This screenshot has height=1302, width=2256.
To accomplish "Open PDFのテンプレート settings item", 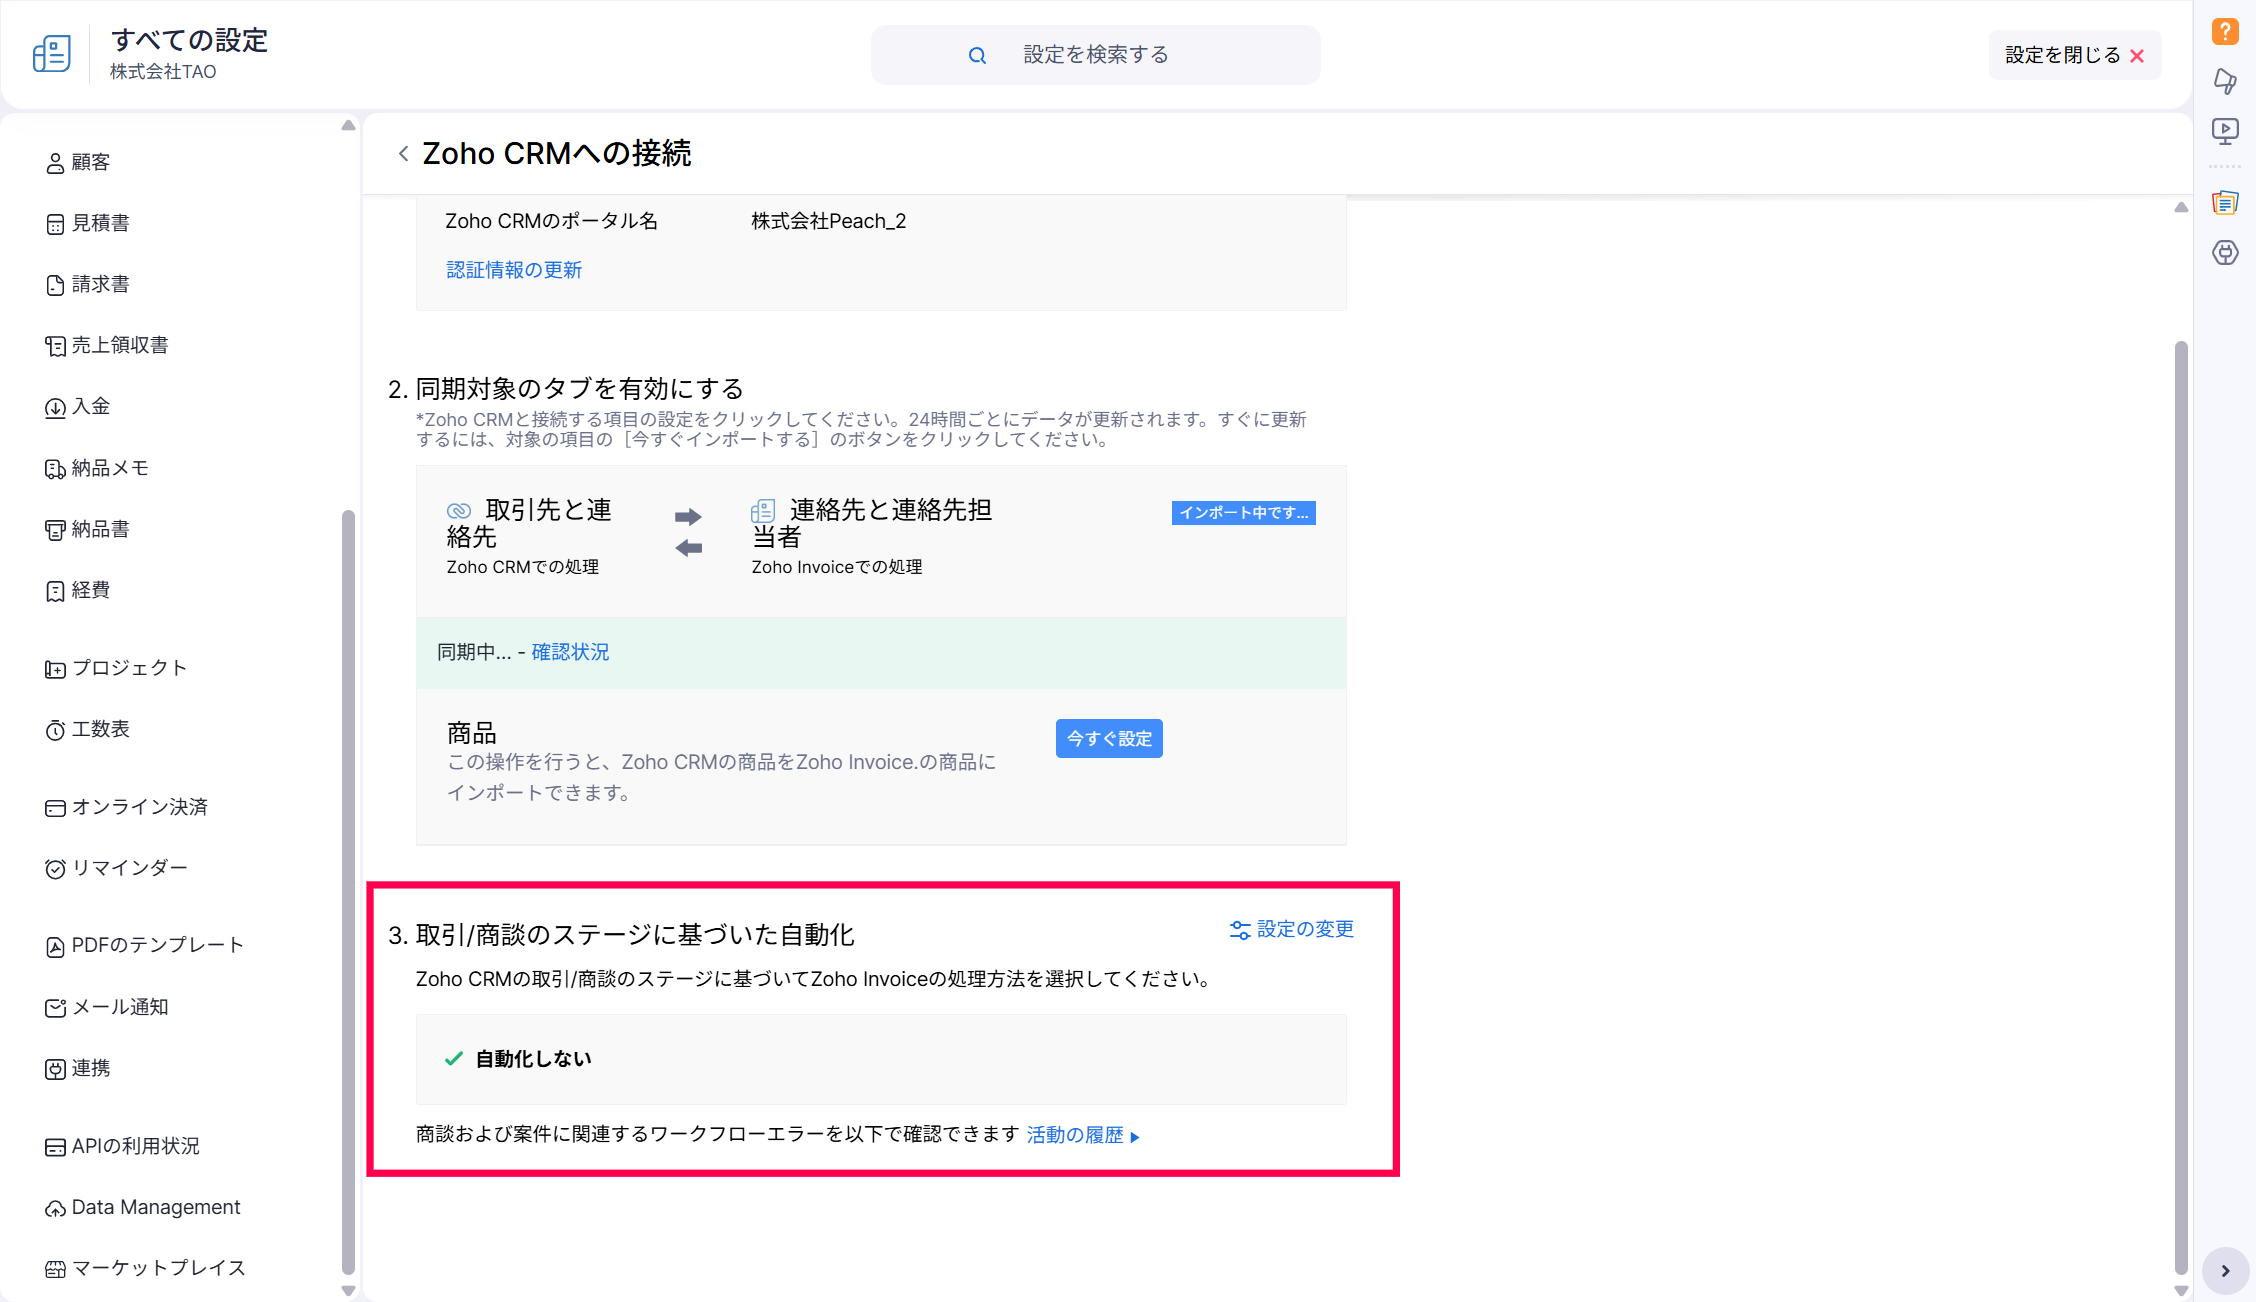I will tap(157, 945).
